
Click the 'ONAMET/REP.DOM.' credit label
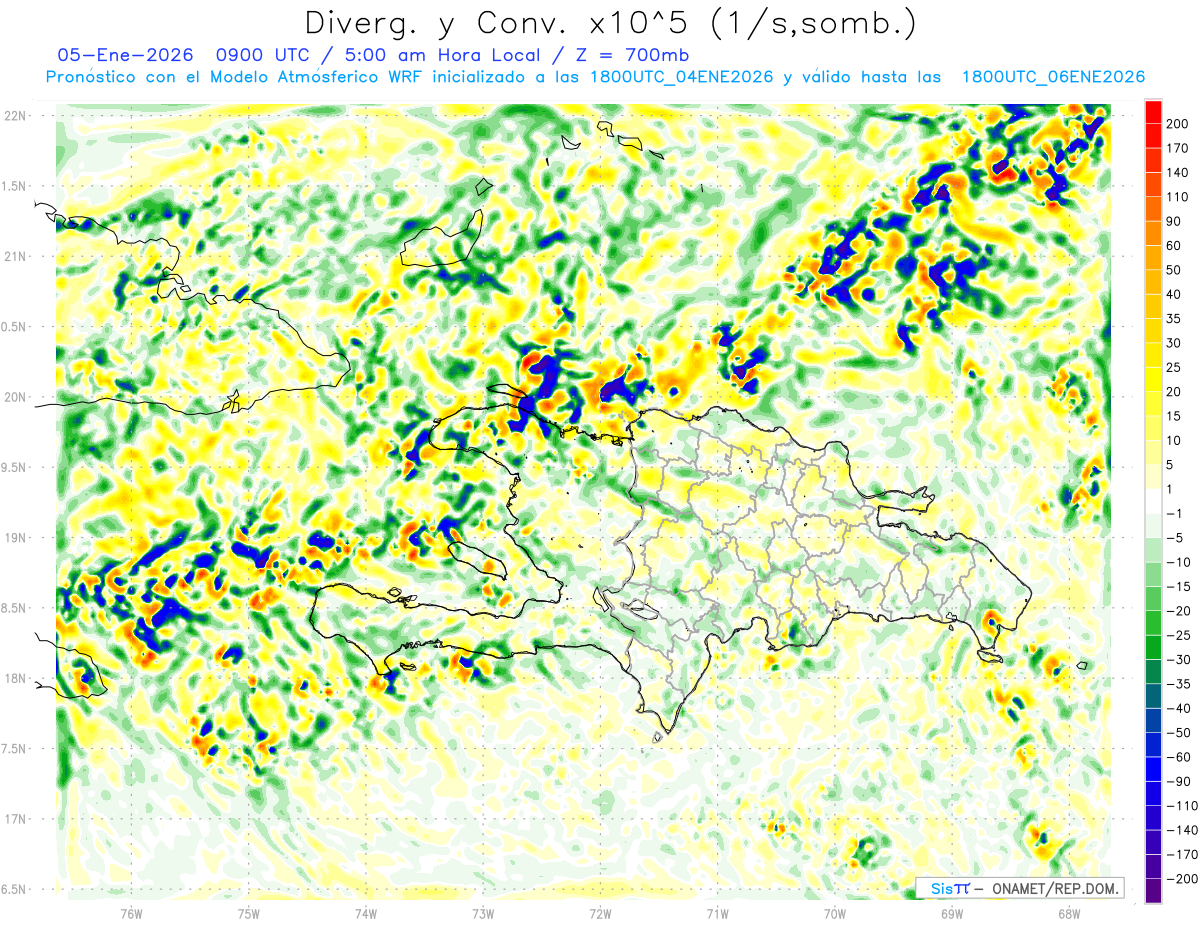point(1054,888)
